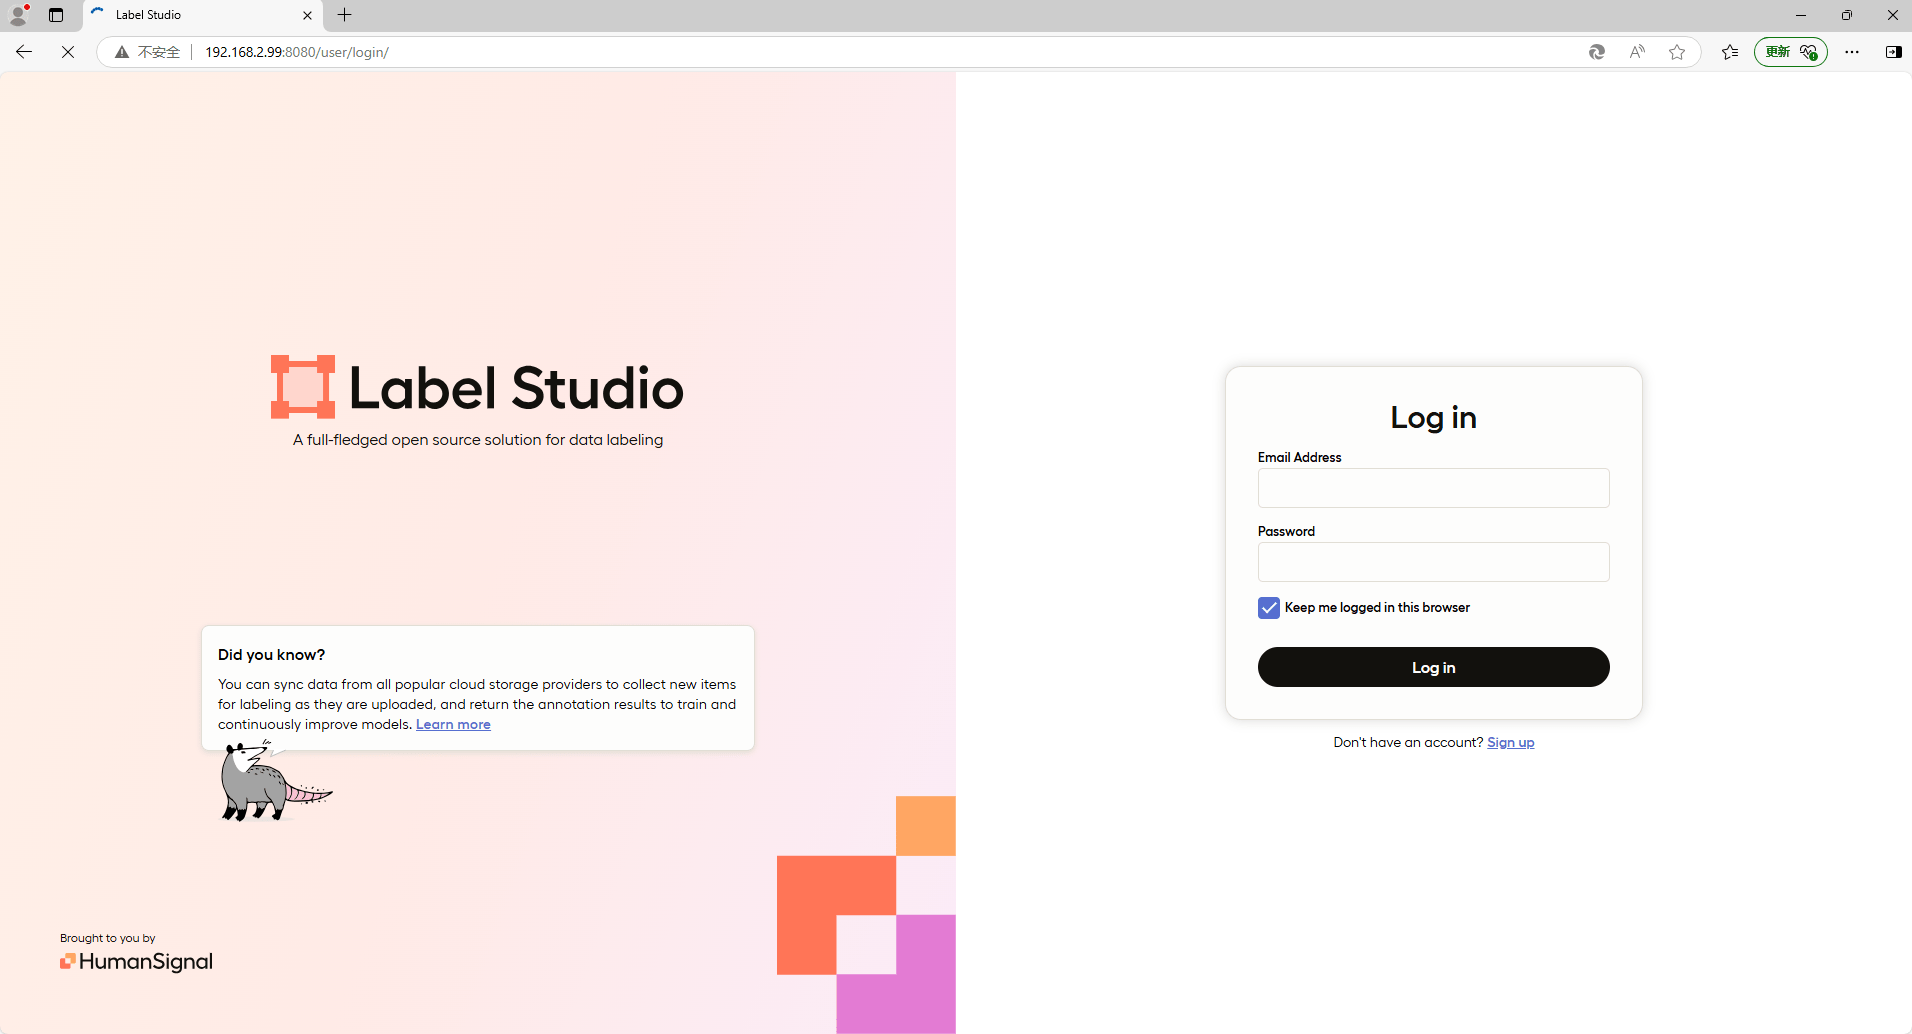Add this page to favorites
The width and height of the screenshot is (1912, 1034).
pos(1677,52)
